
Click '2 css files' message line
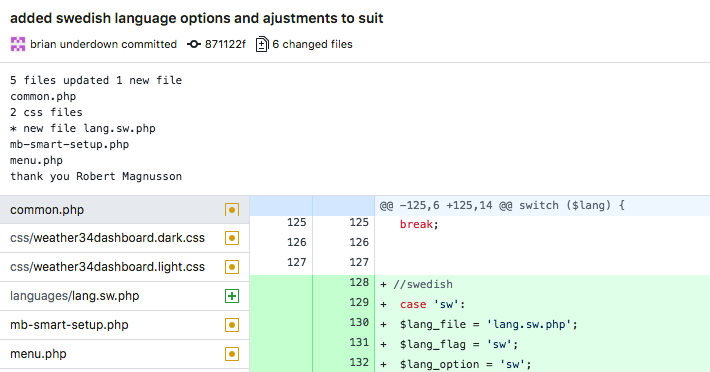pyautogui.click(x=46, y=112)
